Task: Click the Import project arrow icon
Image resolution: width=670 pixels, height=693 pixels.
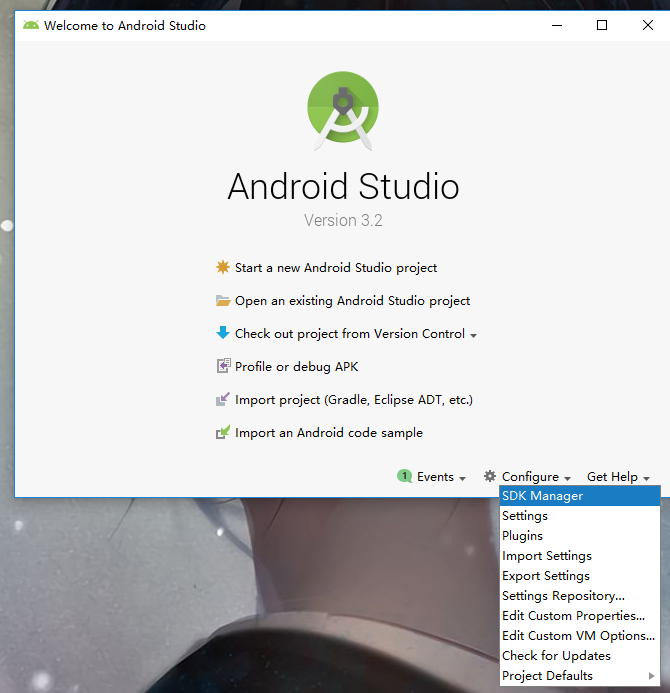Action: pos(223,399)
